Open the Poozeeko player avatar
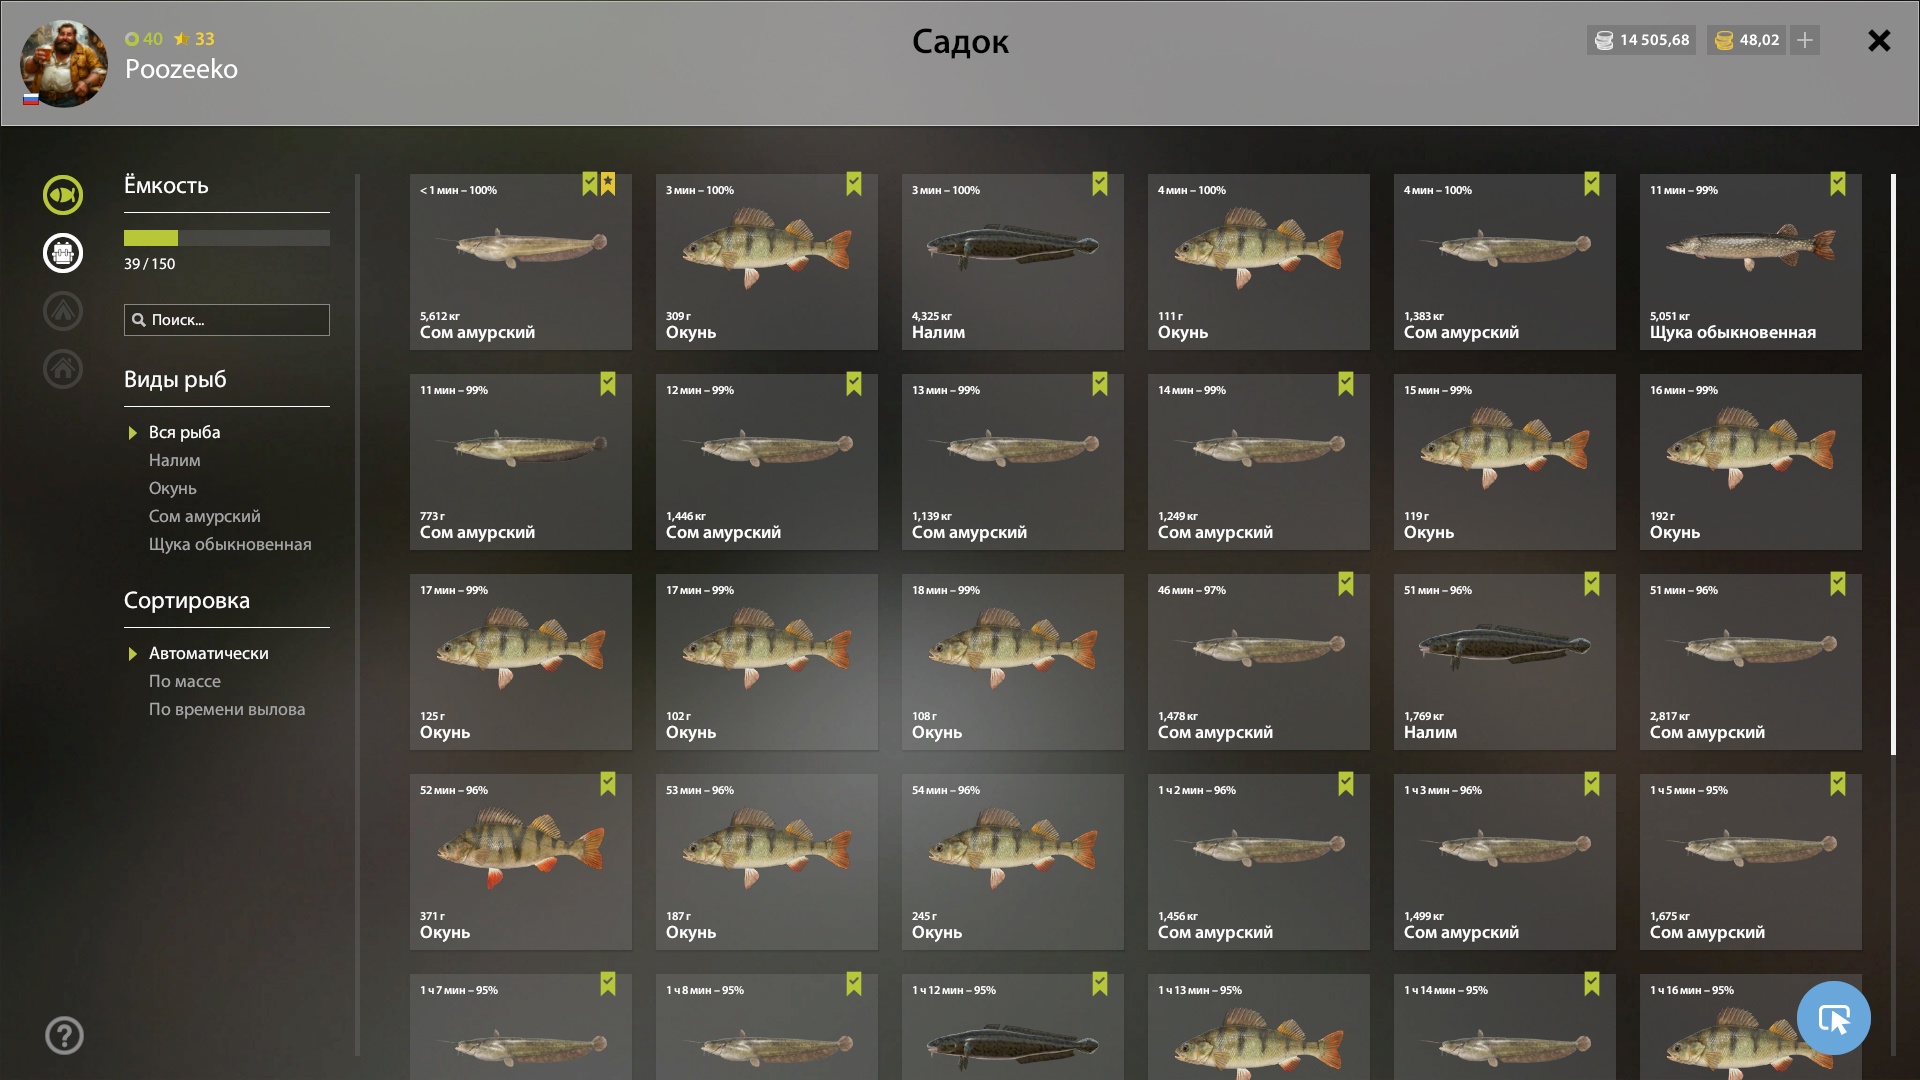The height and width of the screenshot is (1080, 1920). 63,64
